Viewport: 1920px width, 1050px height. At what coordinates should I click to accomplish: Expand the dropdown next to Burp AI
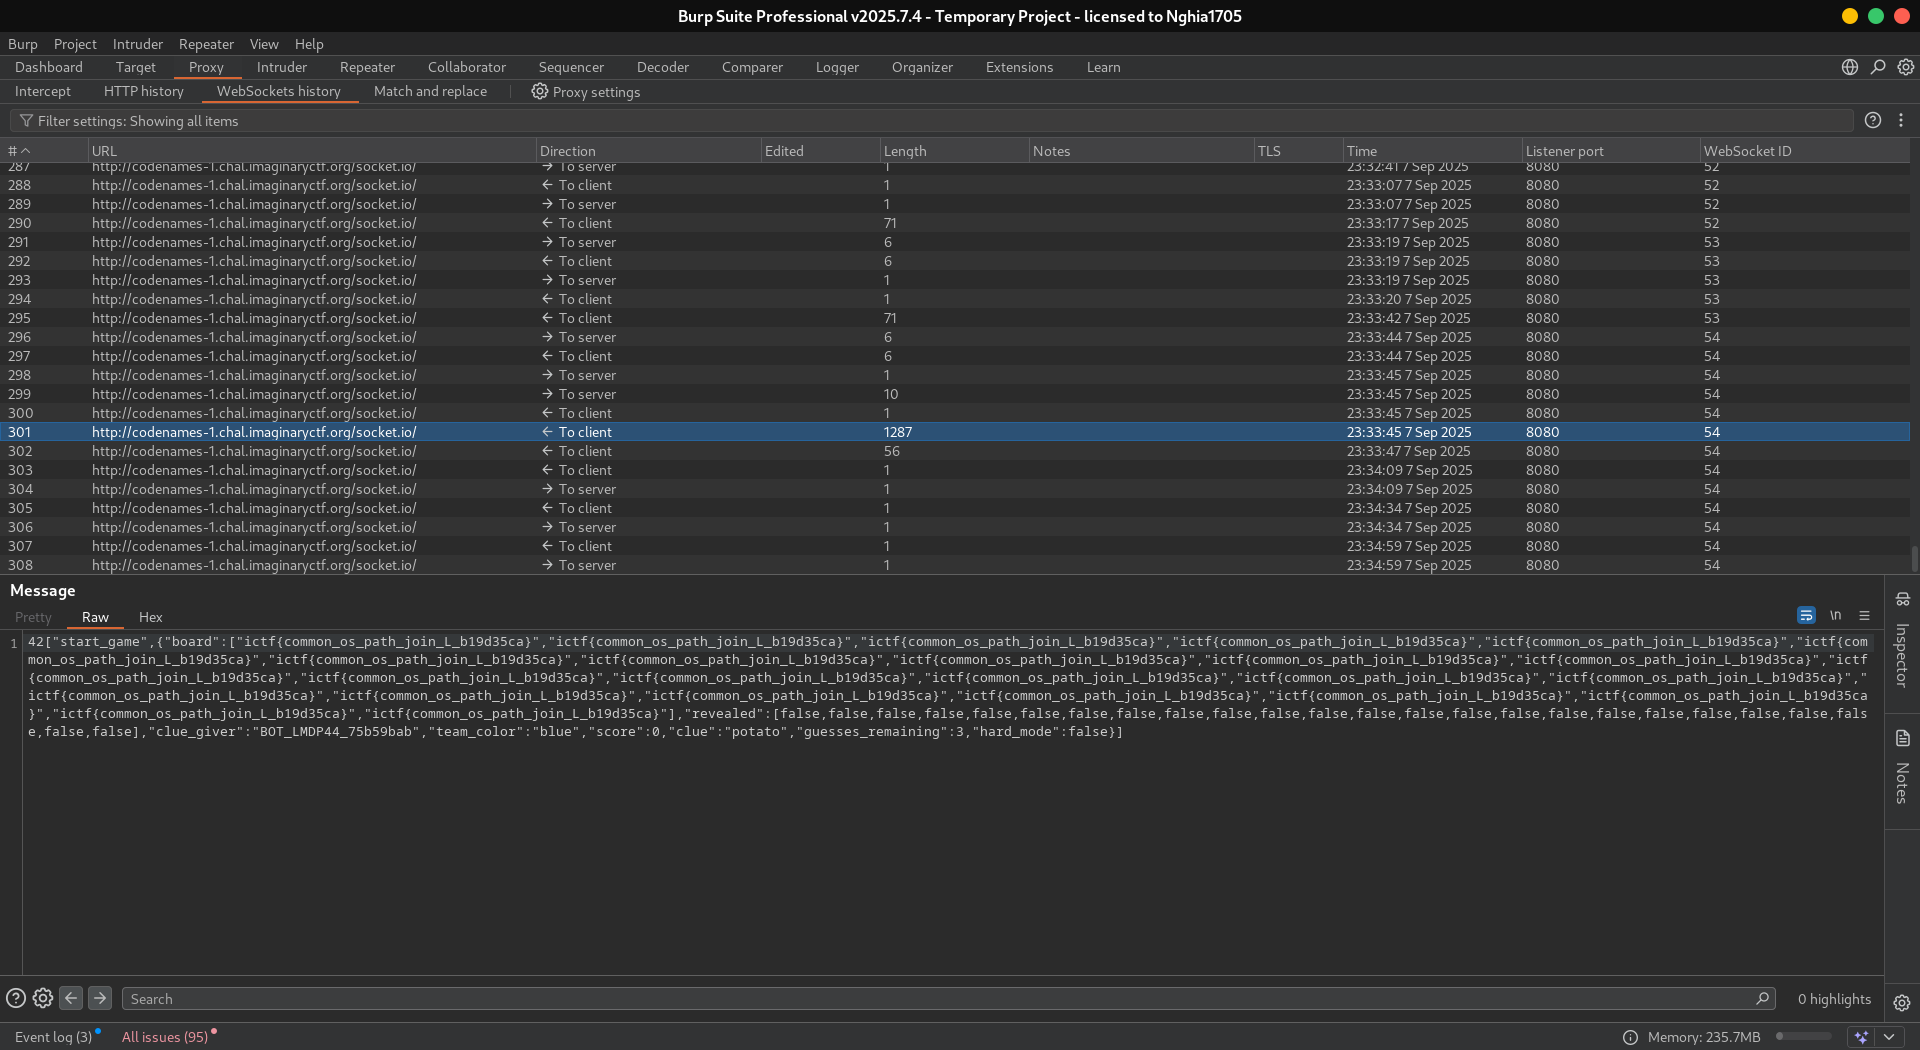(x=1889, y=1037)
